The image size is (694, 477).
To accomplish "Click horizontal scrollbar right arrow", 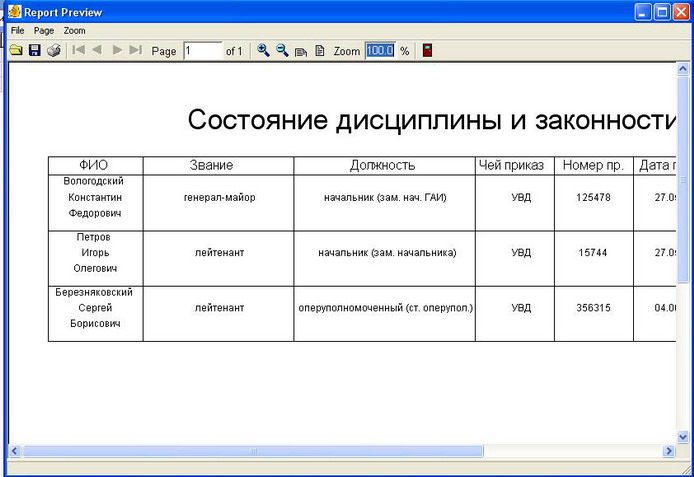I will (x=669, y=451).
